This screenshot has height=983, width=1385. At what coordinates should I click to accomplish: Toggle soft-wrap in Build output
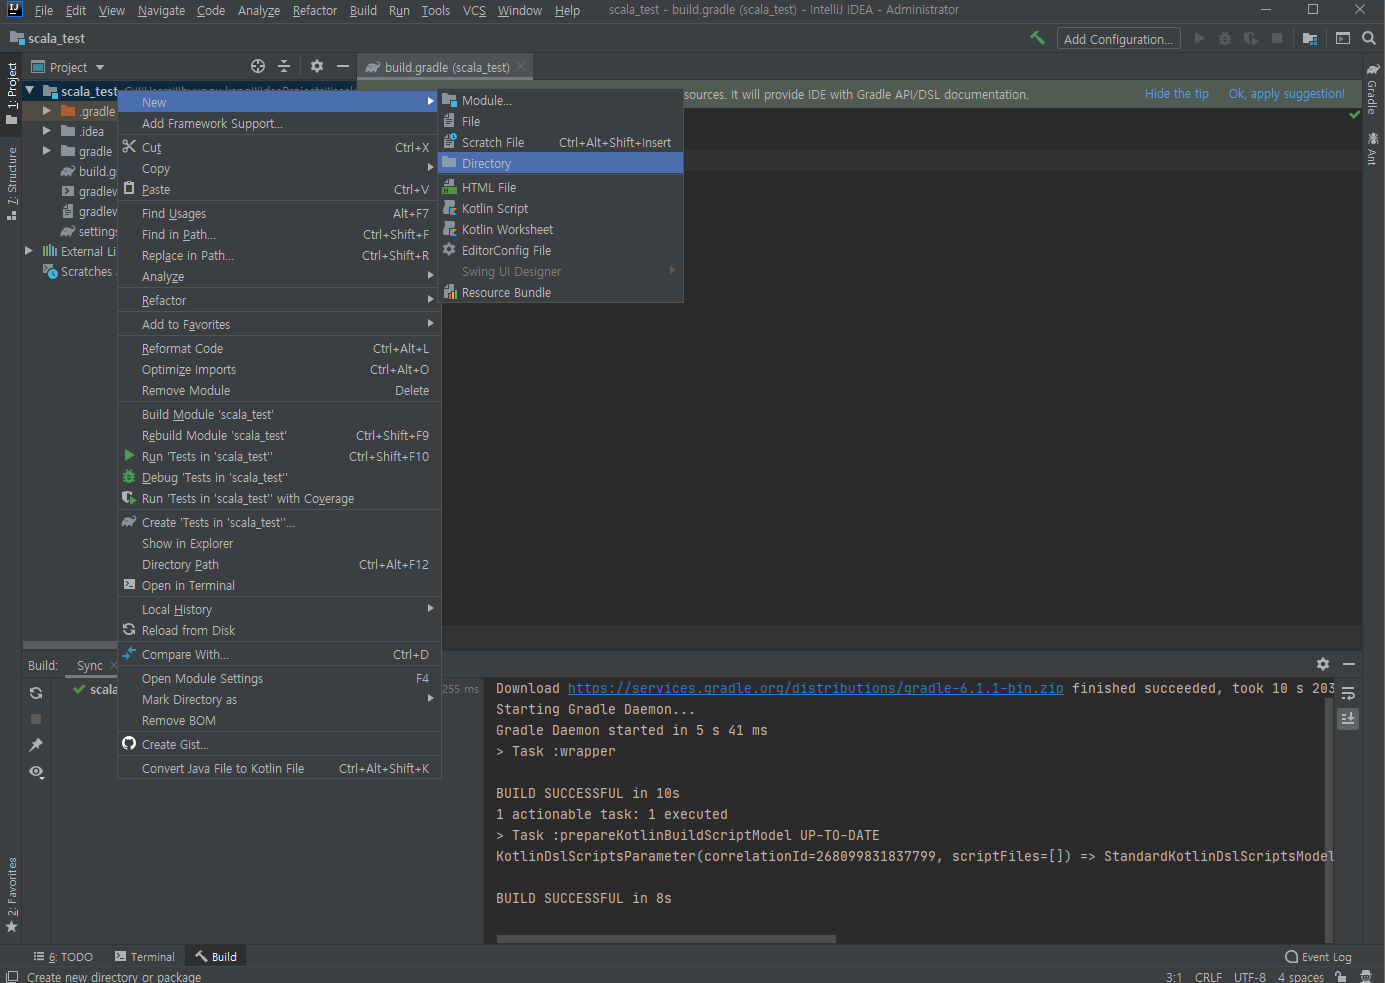1348,693
